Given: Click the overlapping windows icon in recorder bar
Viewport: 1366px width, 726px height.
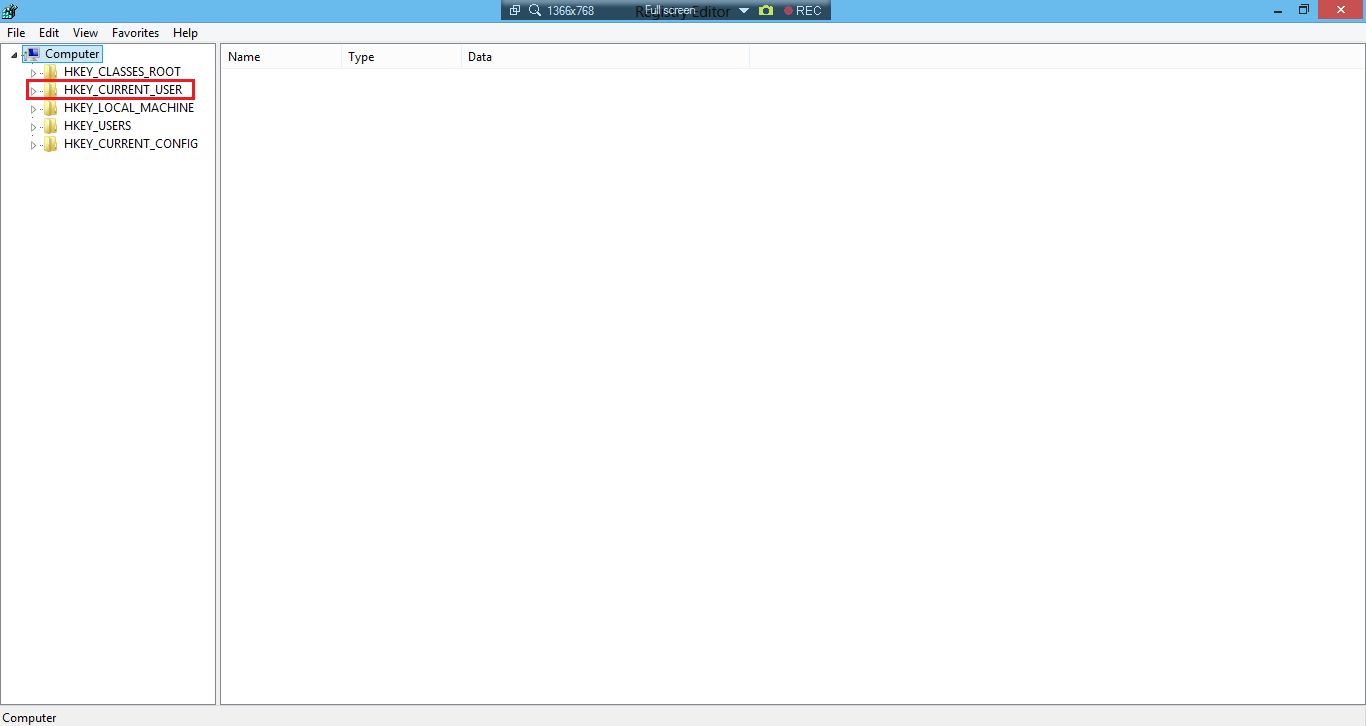Looking at the screenshot, I should click(x=515, y=10).
